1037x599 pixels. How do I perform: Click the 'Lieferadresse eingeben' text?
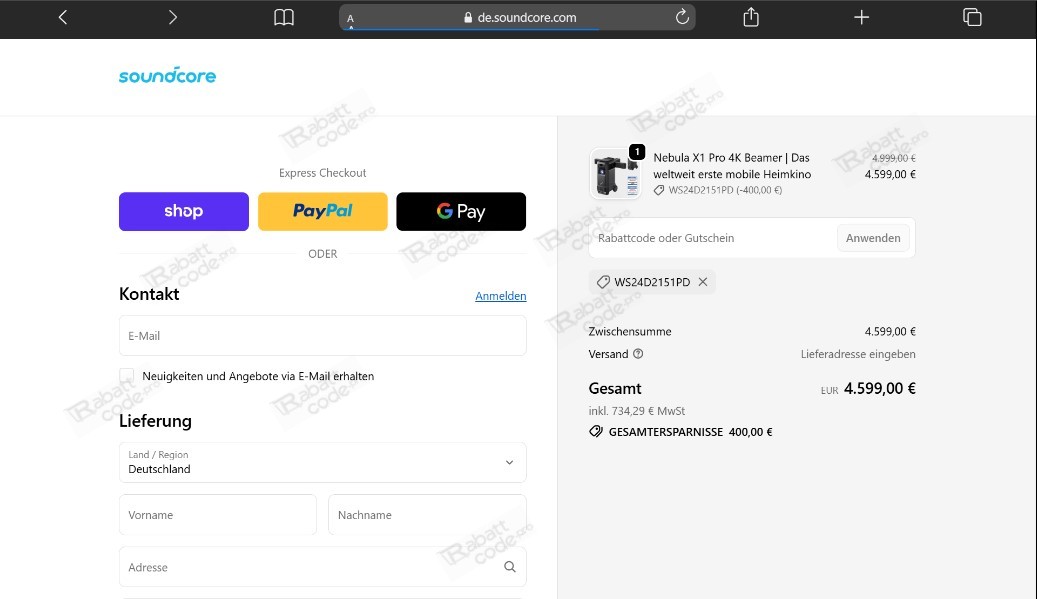pos(858,354)
